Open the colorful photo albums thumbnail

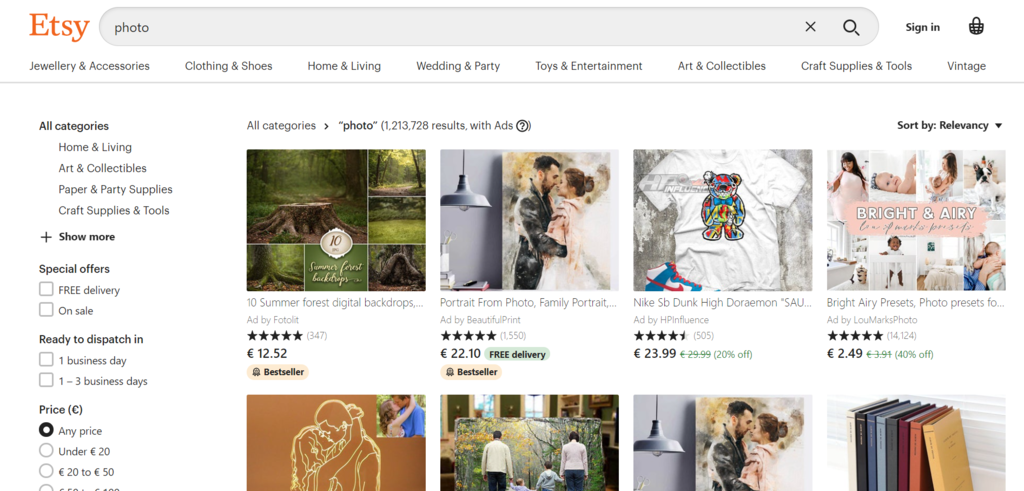click(916, 443)
